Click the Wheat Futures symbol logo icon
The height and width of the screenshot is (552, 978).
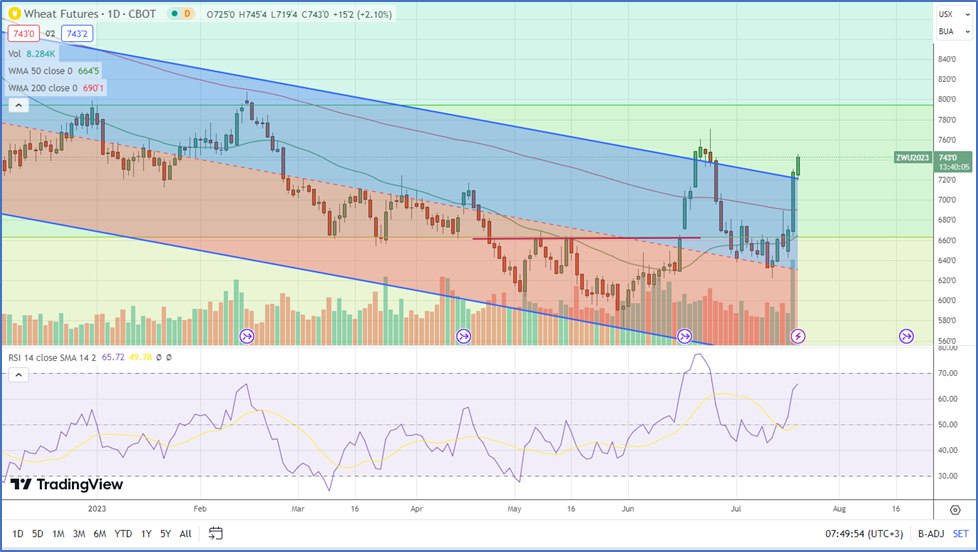(13, 13)
